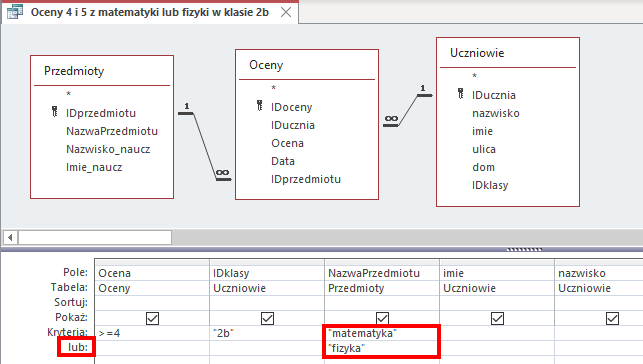Select the relationship line between Oceny and Uczniowie
This screenshot has height=364, width=643.
408,110
